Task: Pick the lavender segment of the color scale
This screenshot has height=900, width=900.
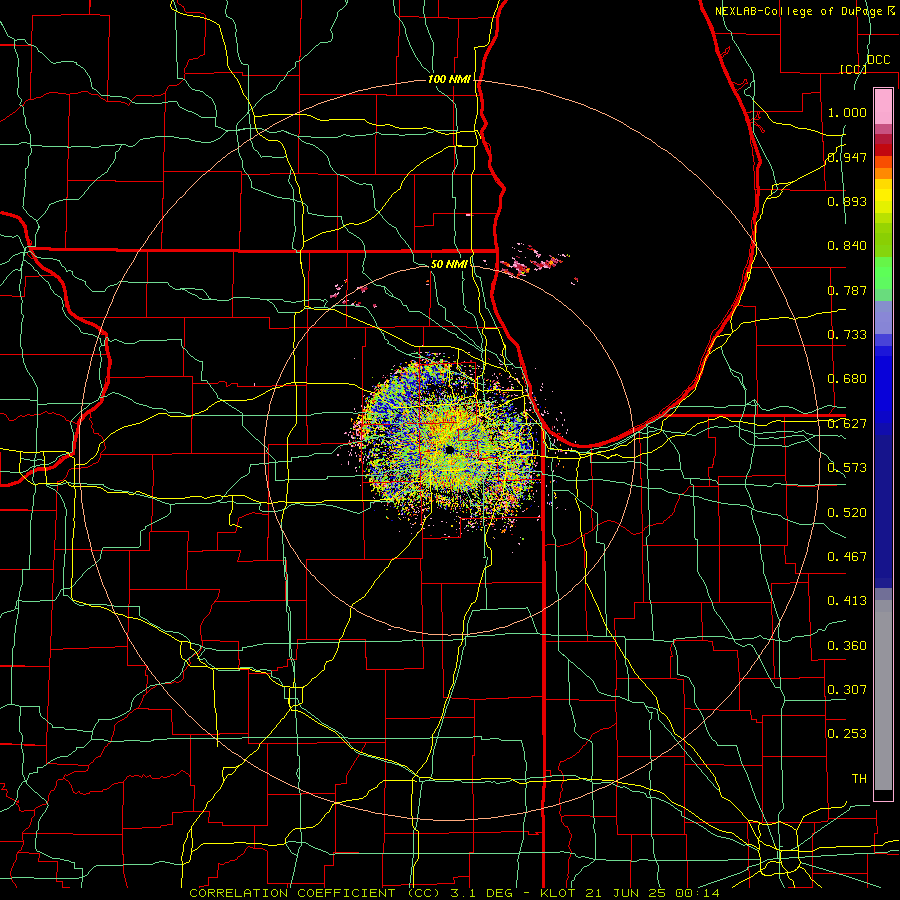Action: (883, 317)
